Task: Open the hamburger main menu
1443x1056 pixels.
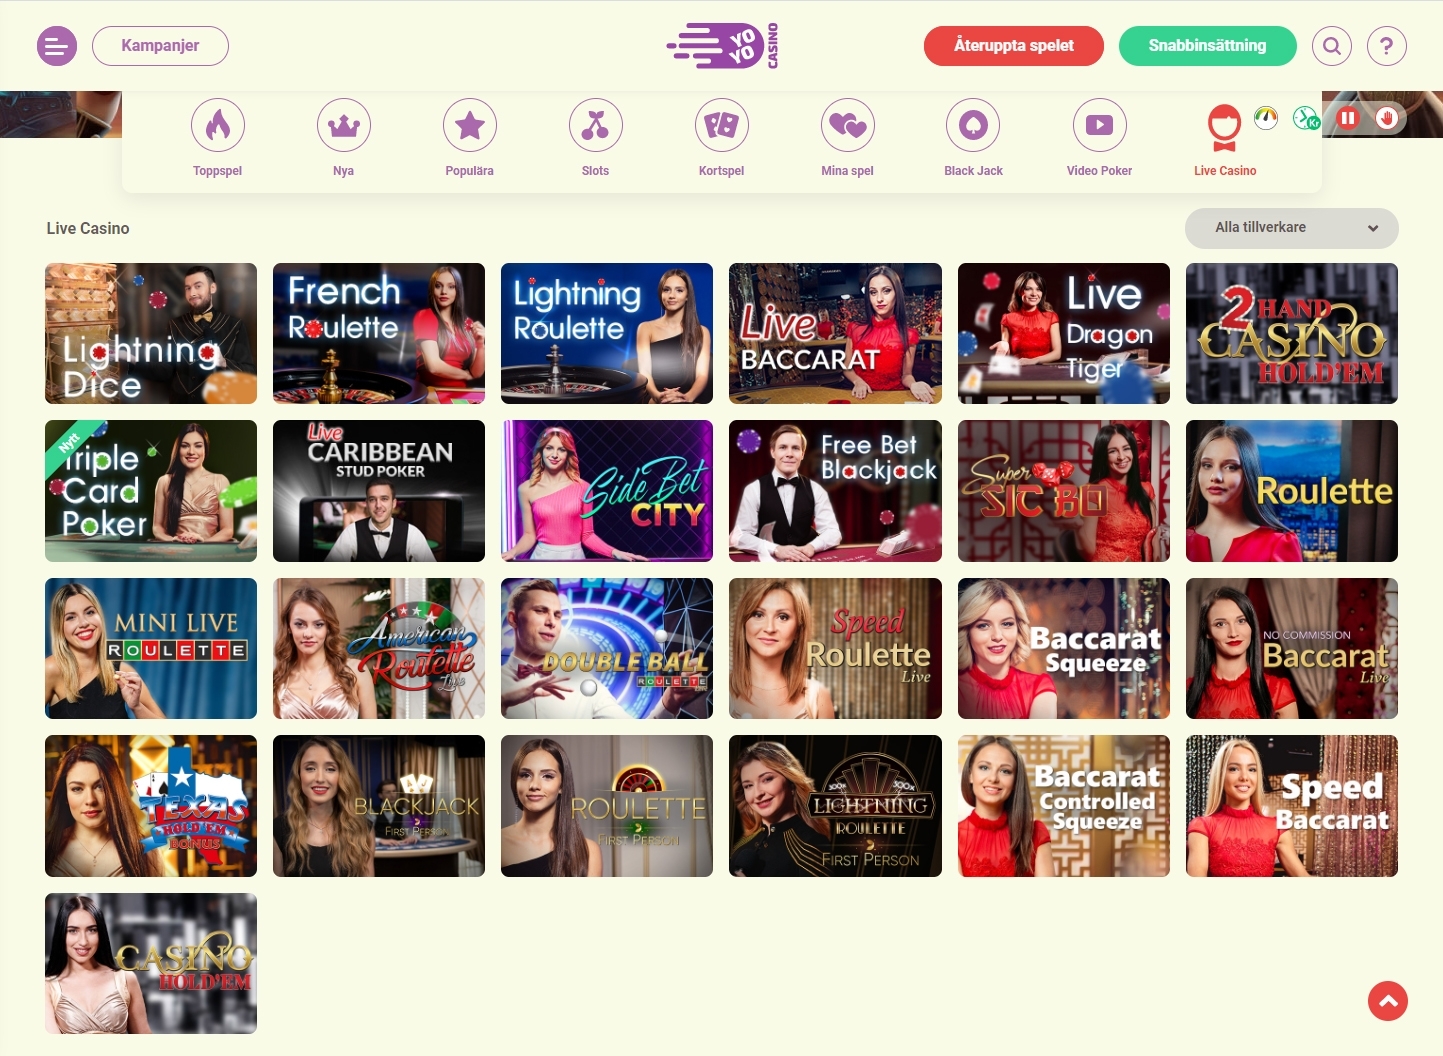Action: [x=57, y=46]
